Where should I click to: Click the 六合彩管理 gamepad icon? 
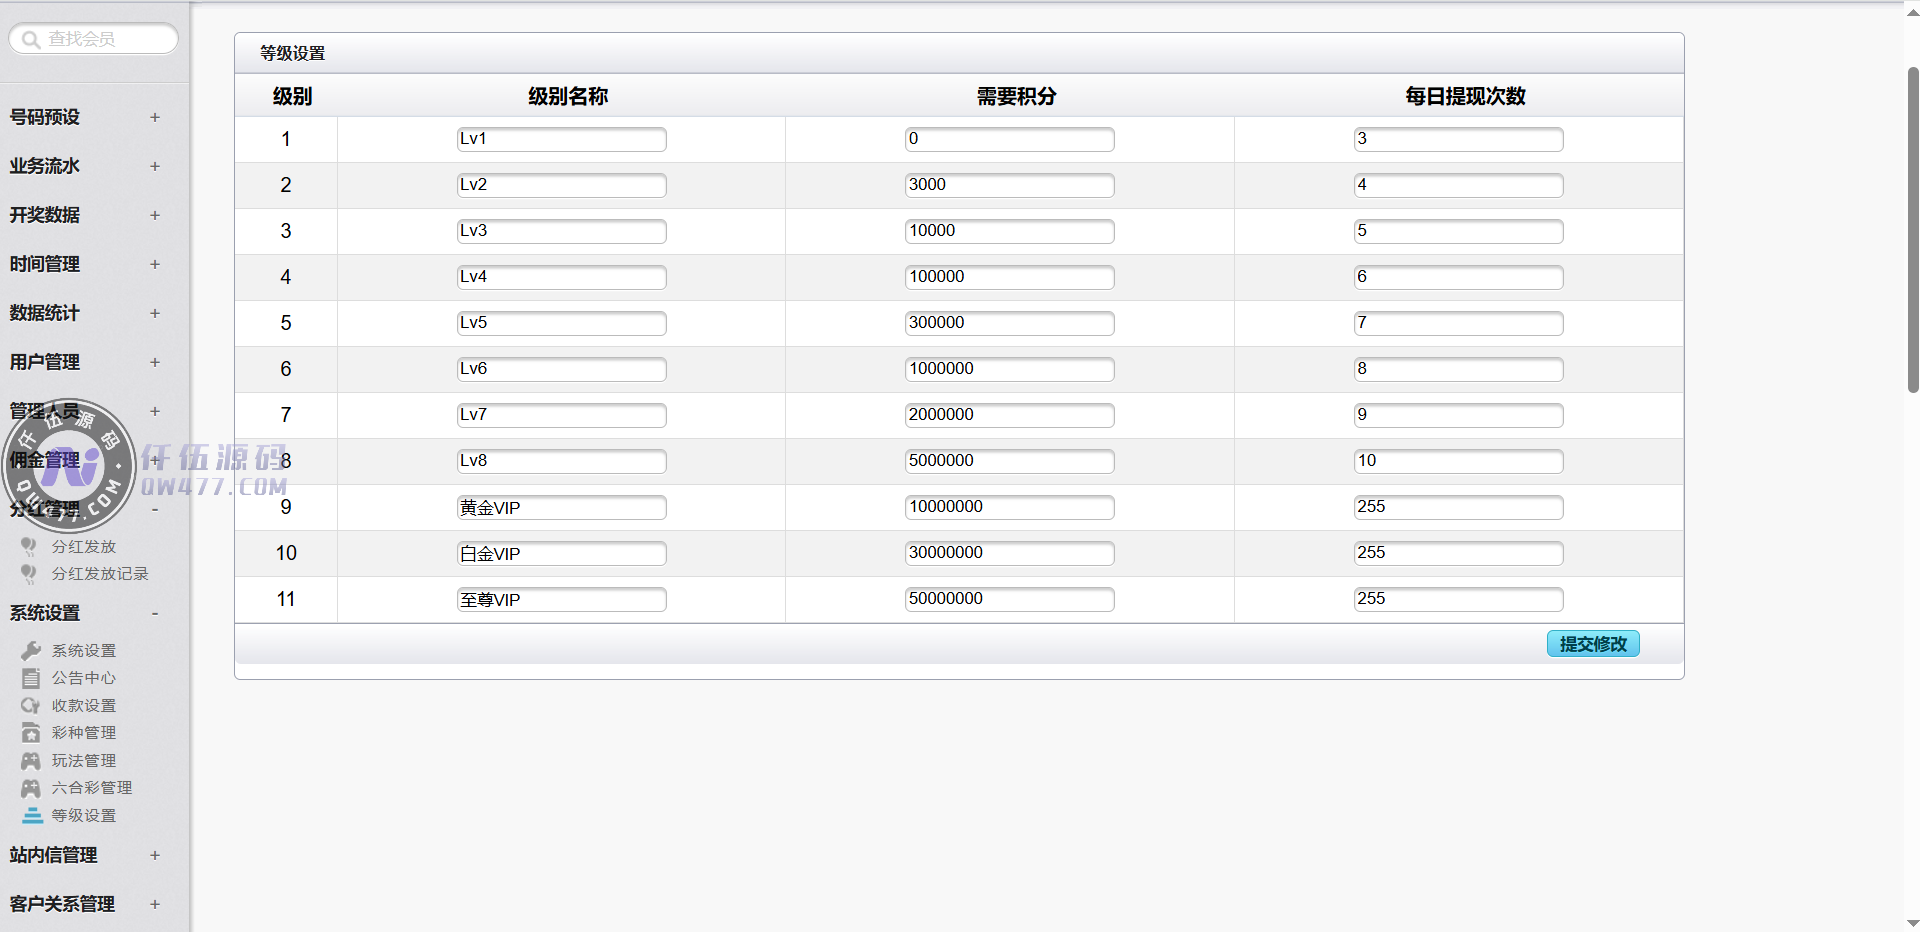pos(31,788)
